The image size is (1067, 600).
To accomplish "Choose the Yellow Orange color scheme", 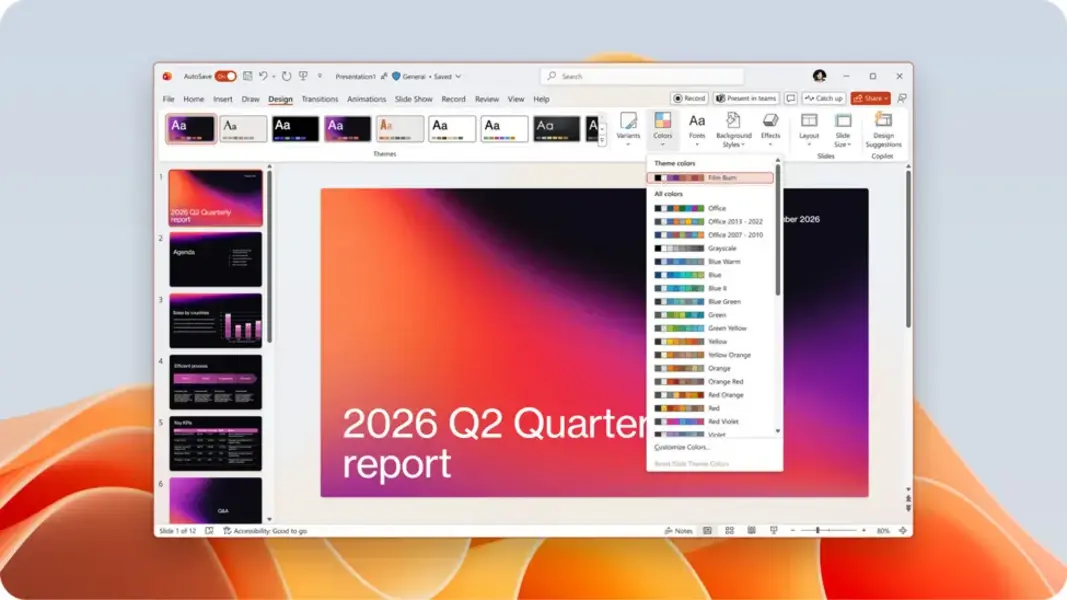I will (710, 355).
